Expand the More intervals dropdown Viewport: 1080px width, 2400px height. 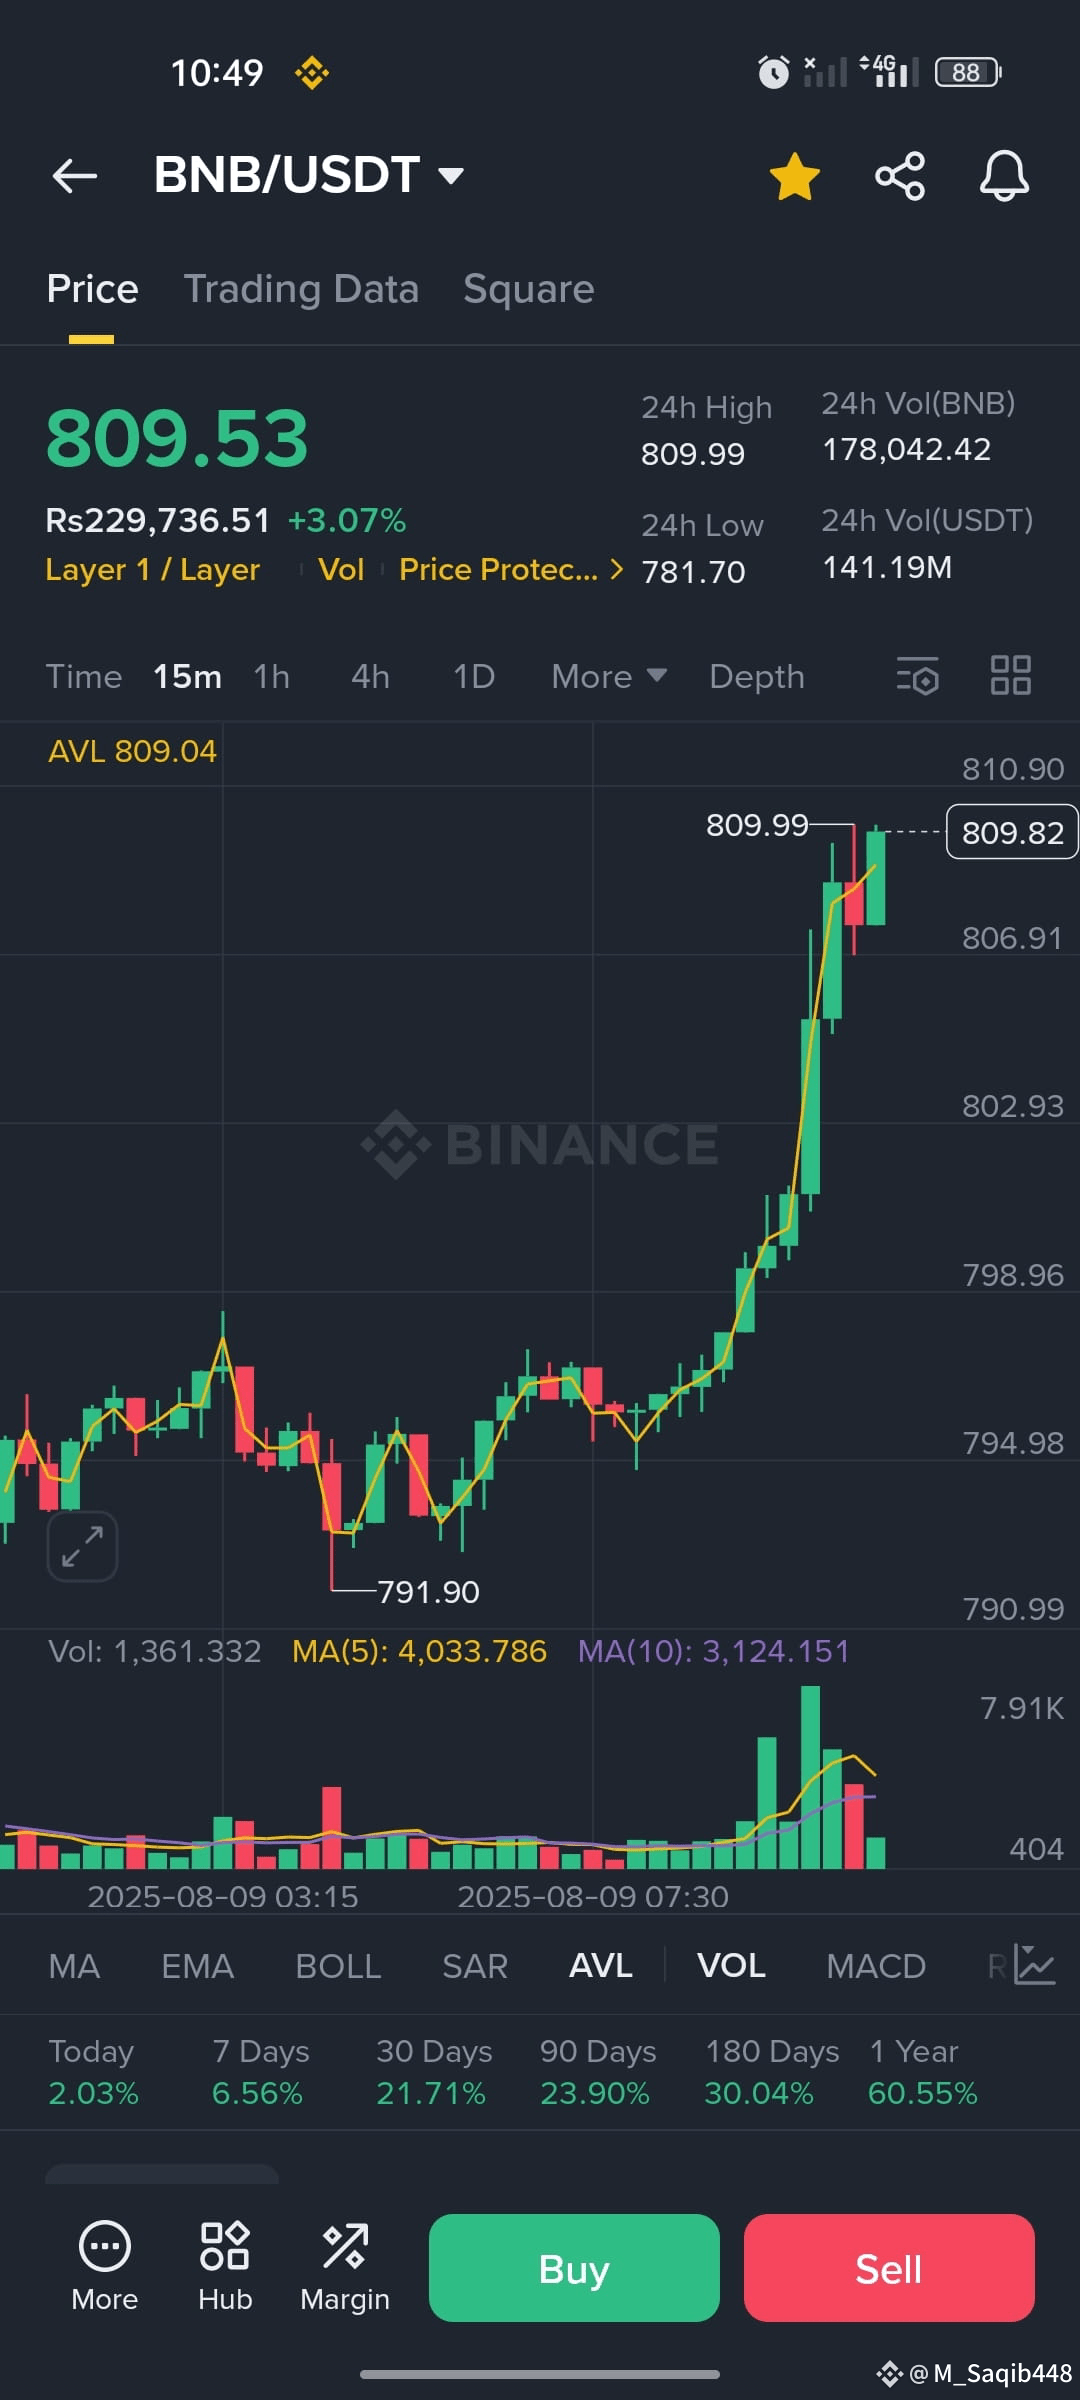tap(609, 677)
